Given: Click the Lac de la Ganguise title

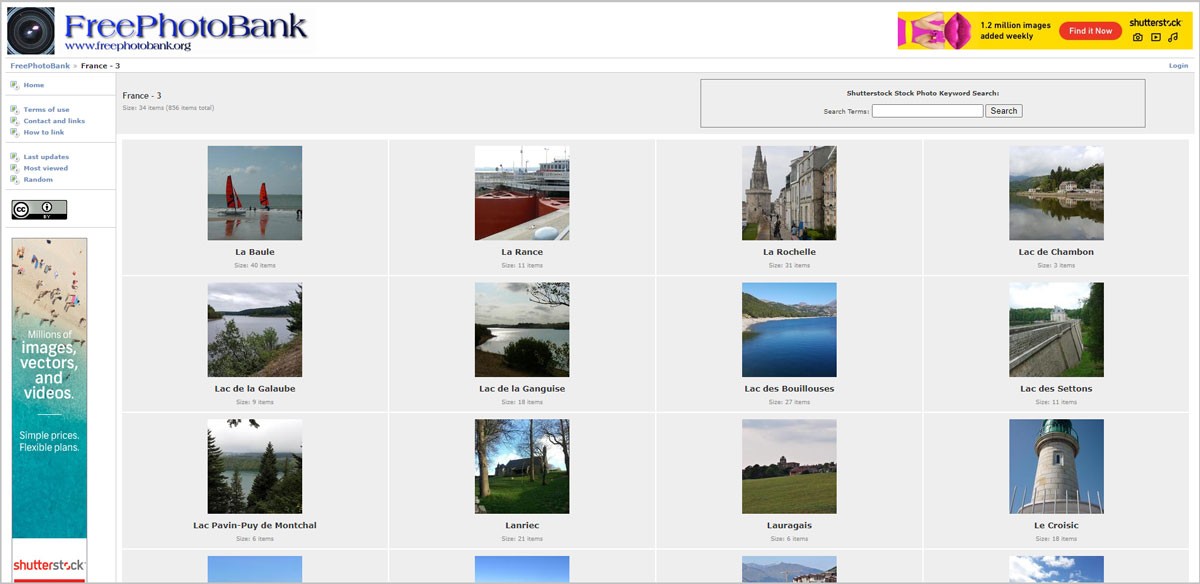Looking at the screenshot, I should tap(522, 389).
